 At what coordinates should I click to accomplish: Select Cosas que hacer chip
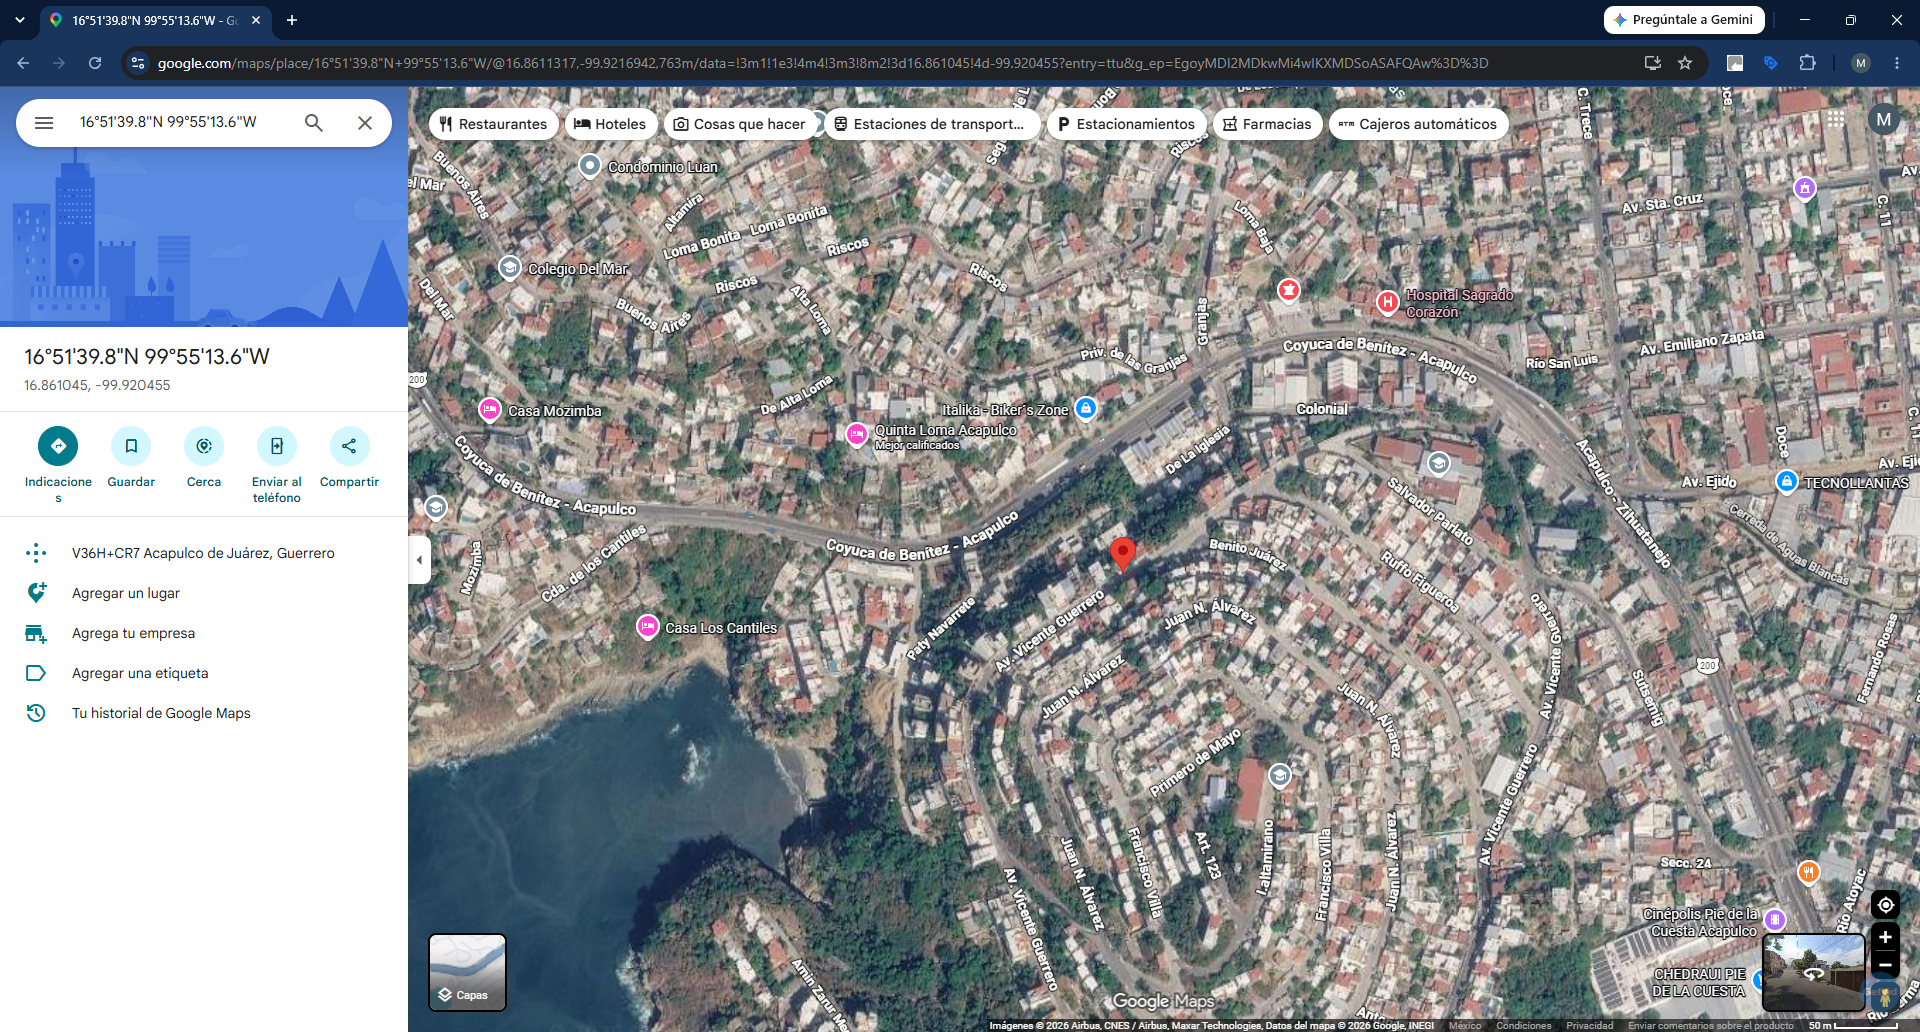point(740,124)
